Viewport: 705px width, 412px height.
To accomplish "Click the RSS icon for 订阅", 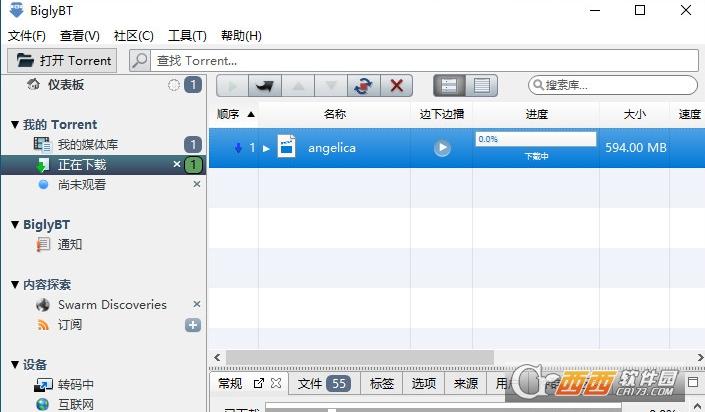I will [x=43, y=325].
